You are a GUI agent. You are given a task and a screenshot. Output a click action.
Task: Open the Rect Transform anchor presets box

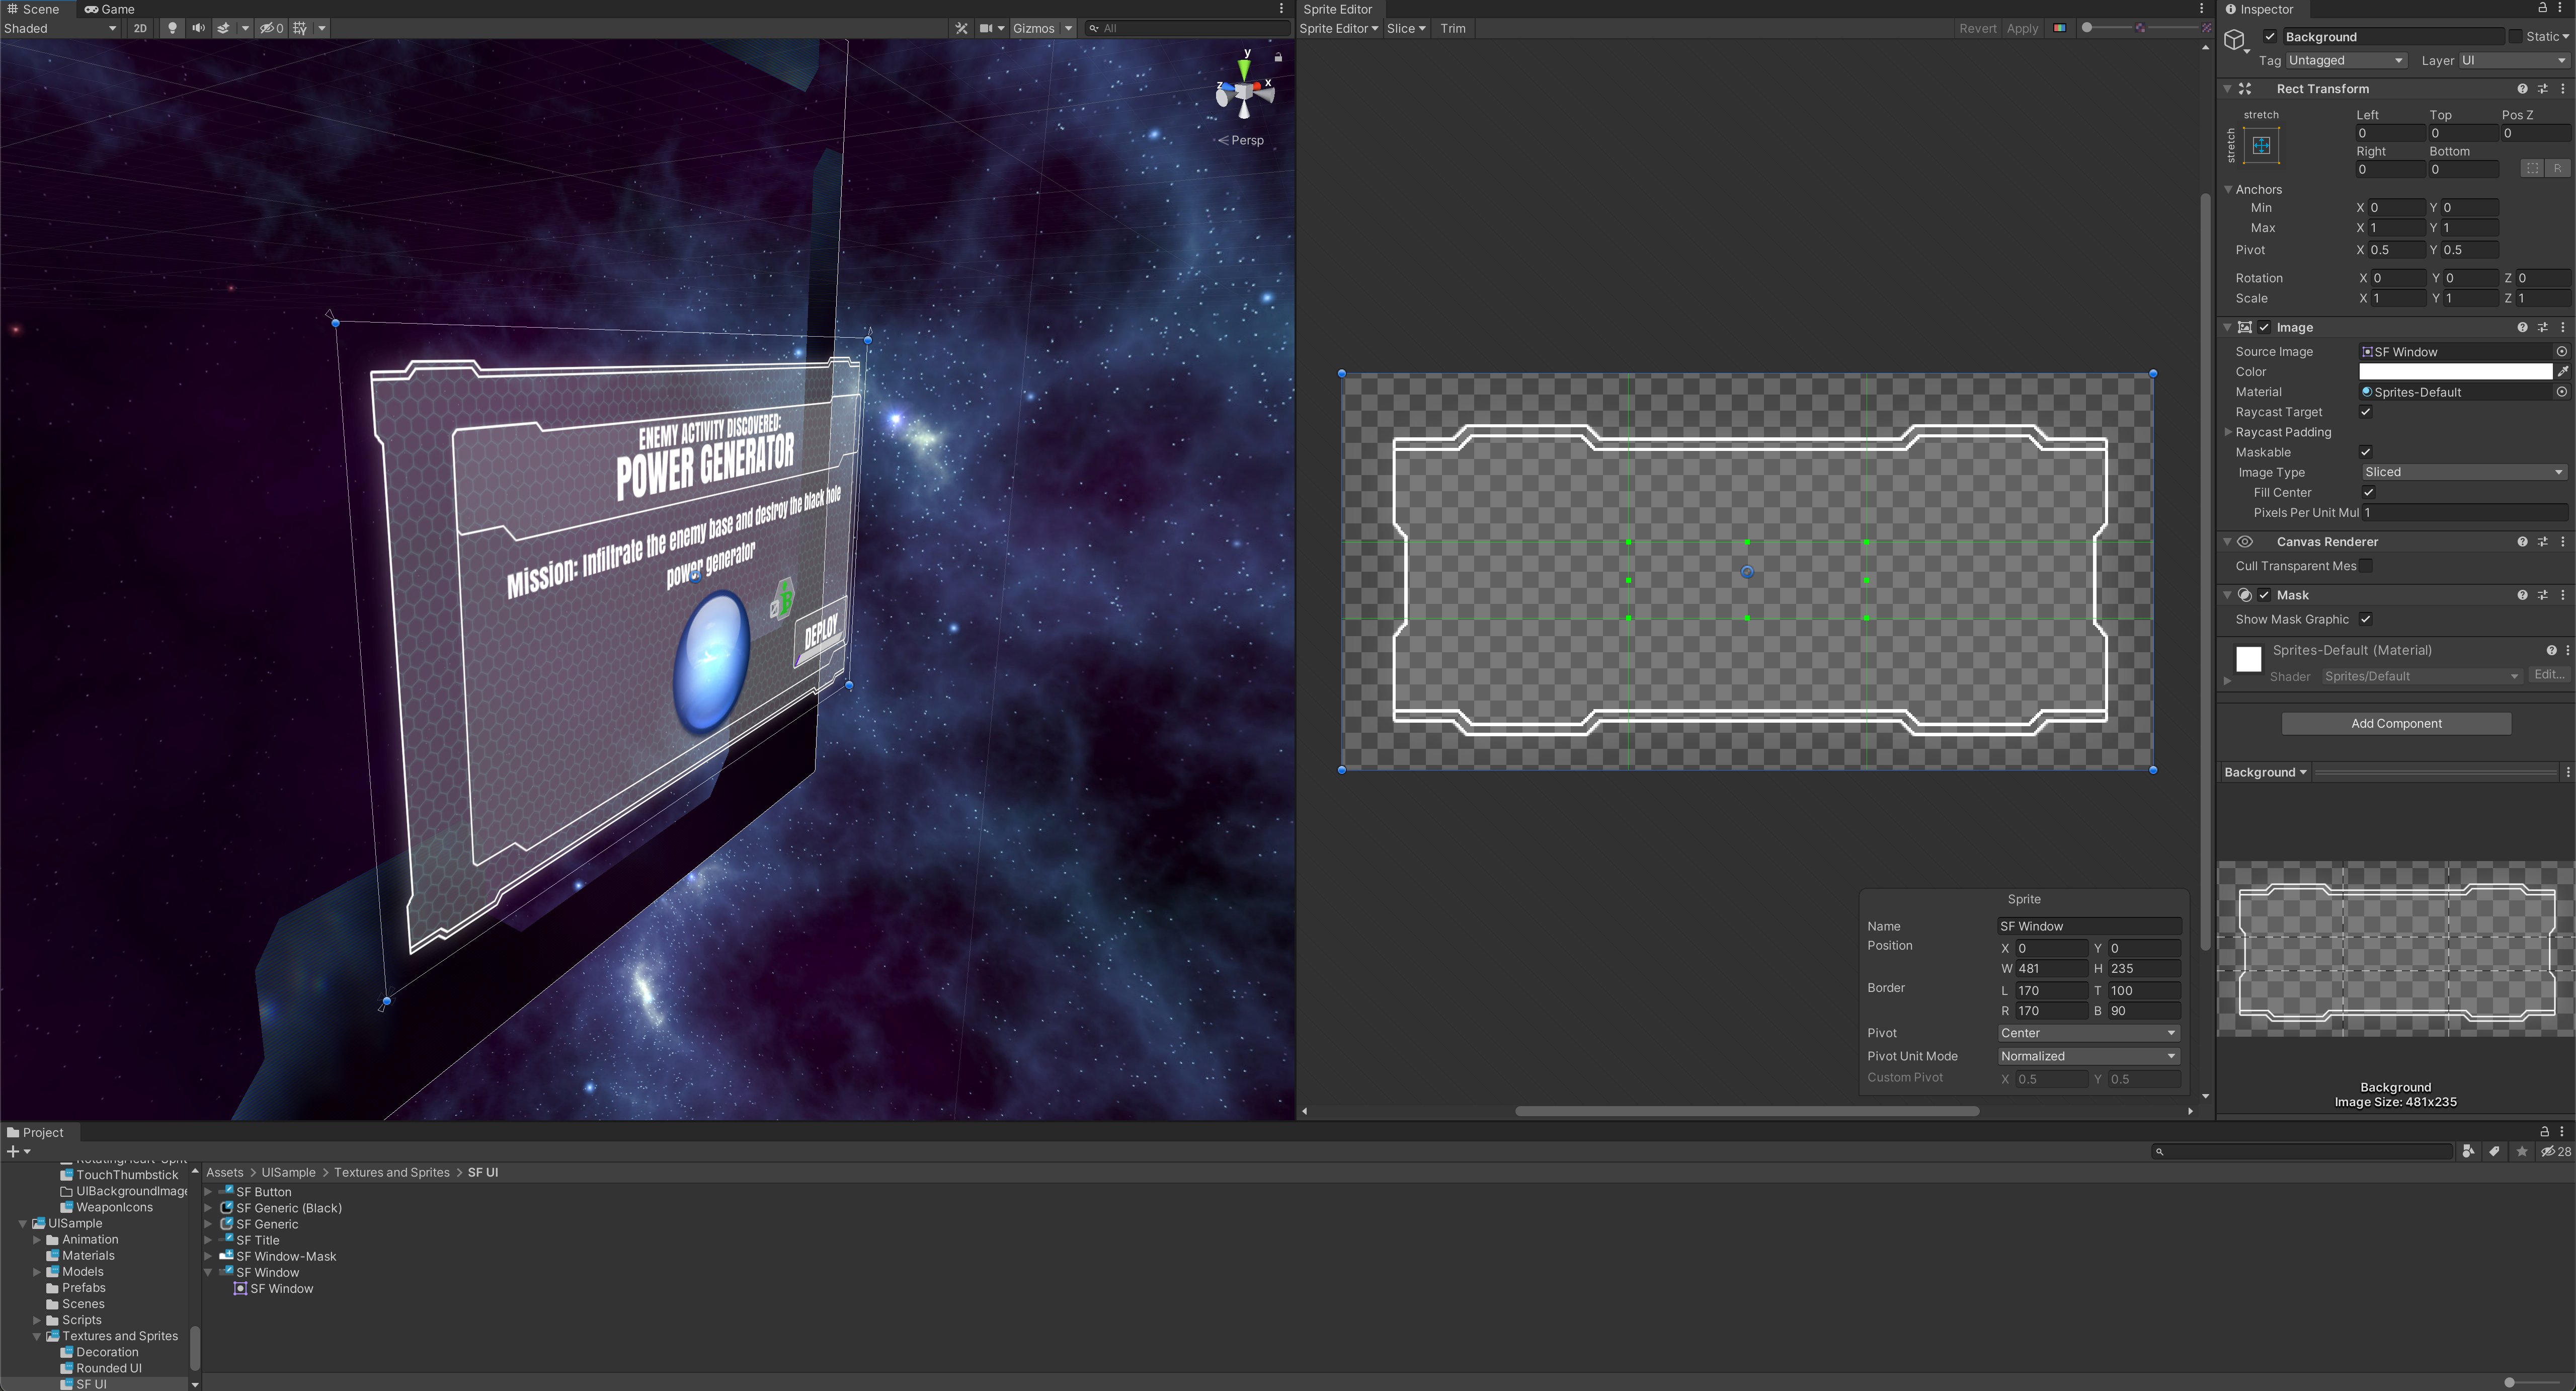tap(2261, 146)
